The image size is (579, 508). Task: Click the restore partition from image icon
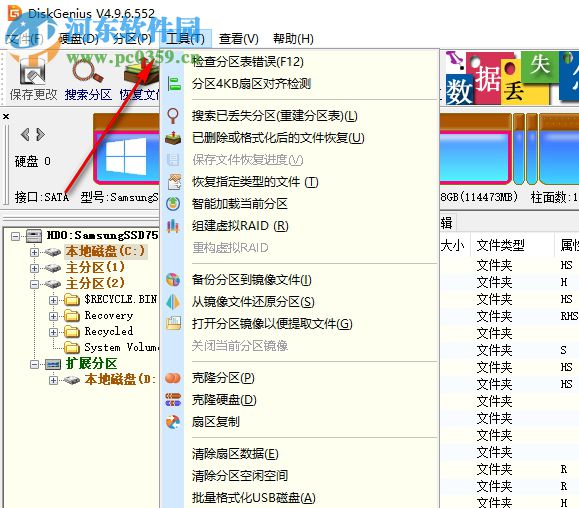click(173, 302)
